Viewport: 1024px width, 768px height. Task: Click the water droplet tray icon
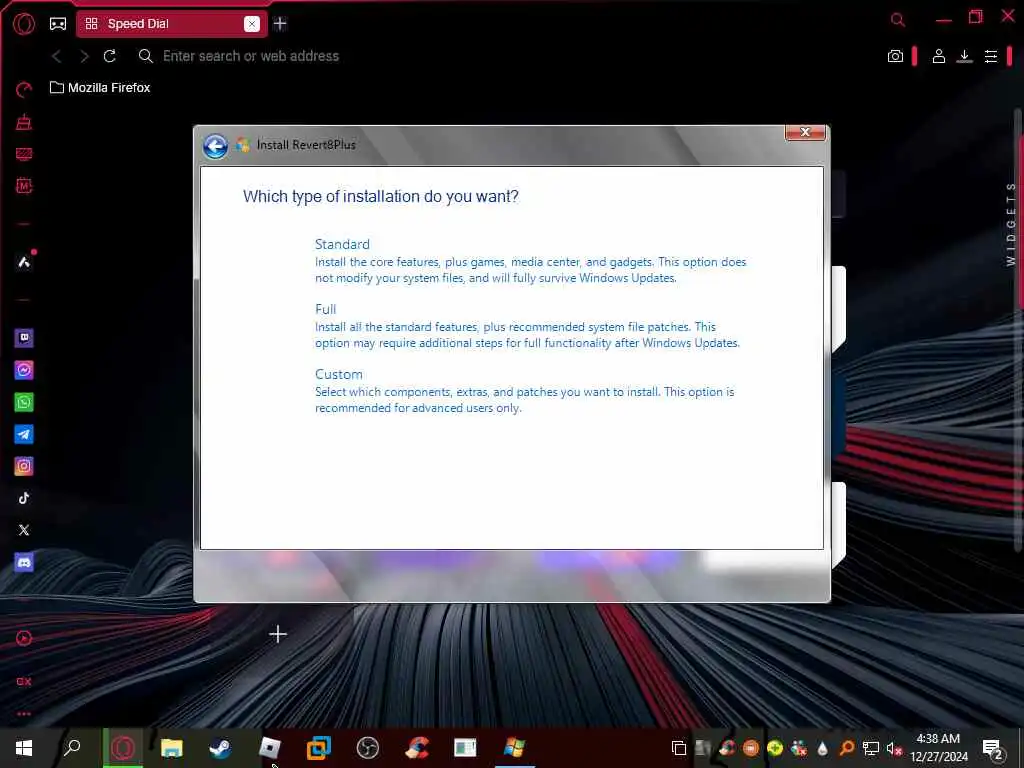pos(822,748)
